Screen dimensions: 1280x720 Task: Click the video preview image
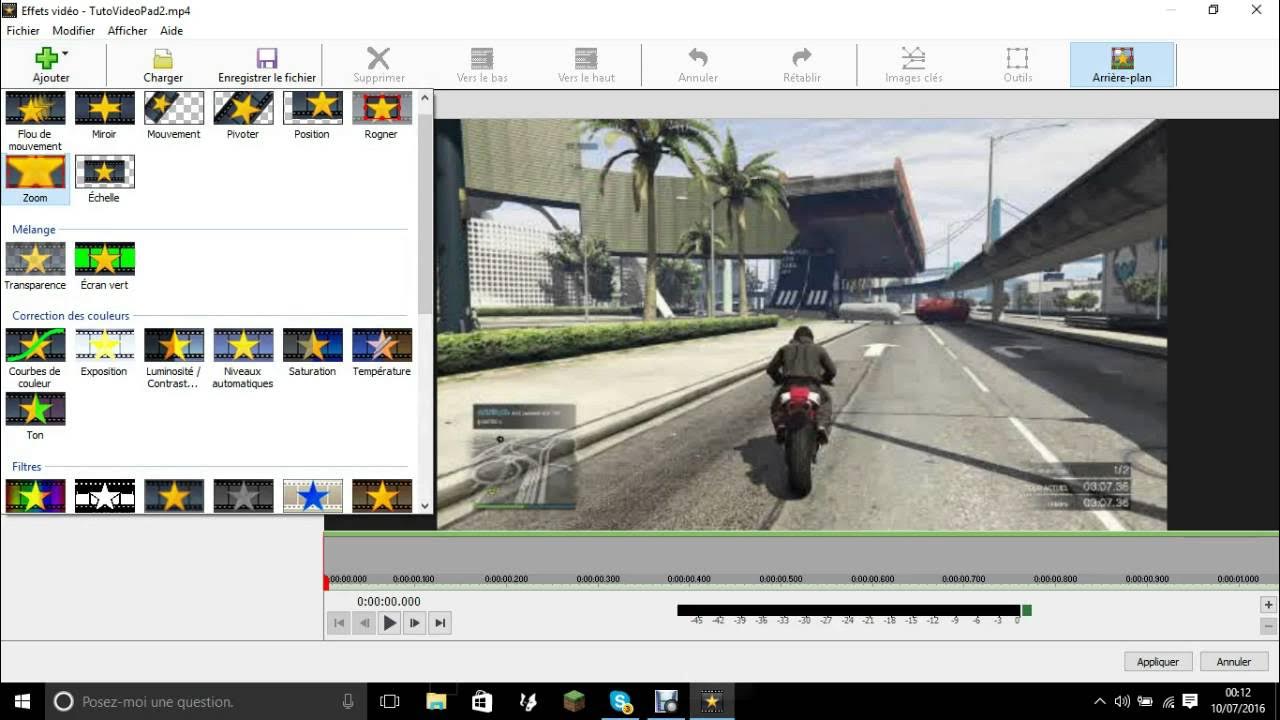click(x=801, y=324)
